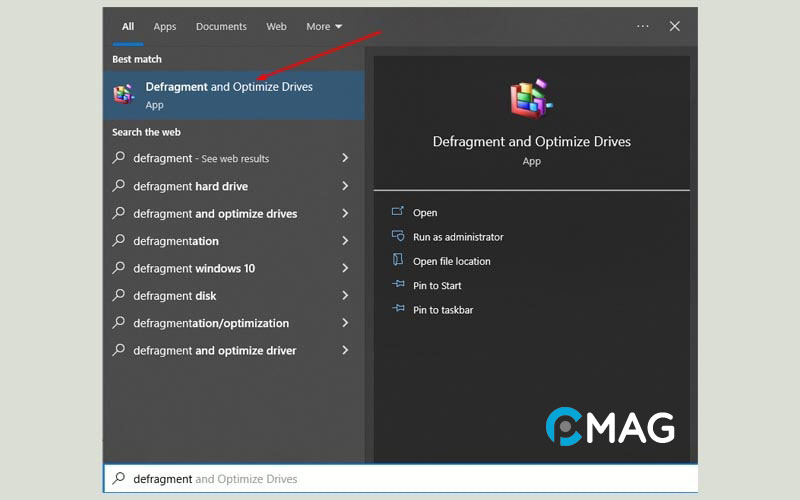Select defragment and optimize drives web suggestion

(215, 213)
